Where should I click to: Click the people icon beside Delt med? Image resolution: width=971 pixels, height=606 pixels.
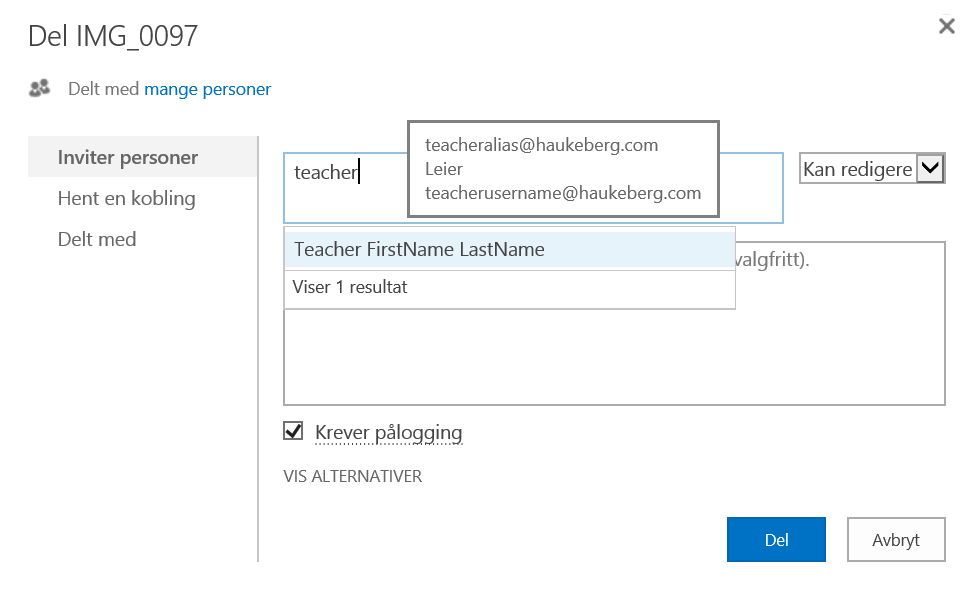(40, 89)
